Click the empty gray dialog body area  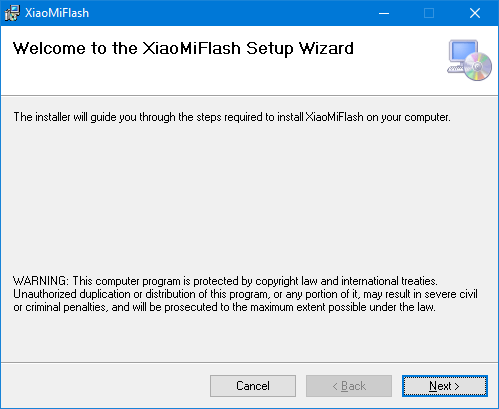249,200
